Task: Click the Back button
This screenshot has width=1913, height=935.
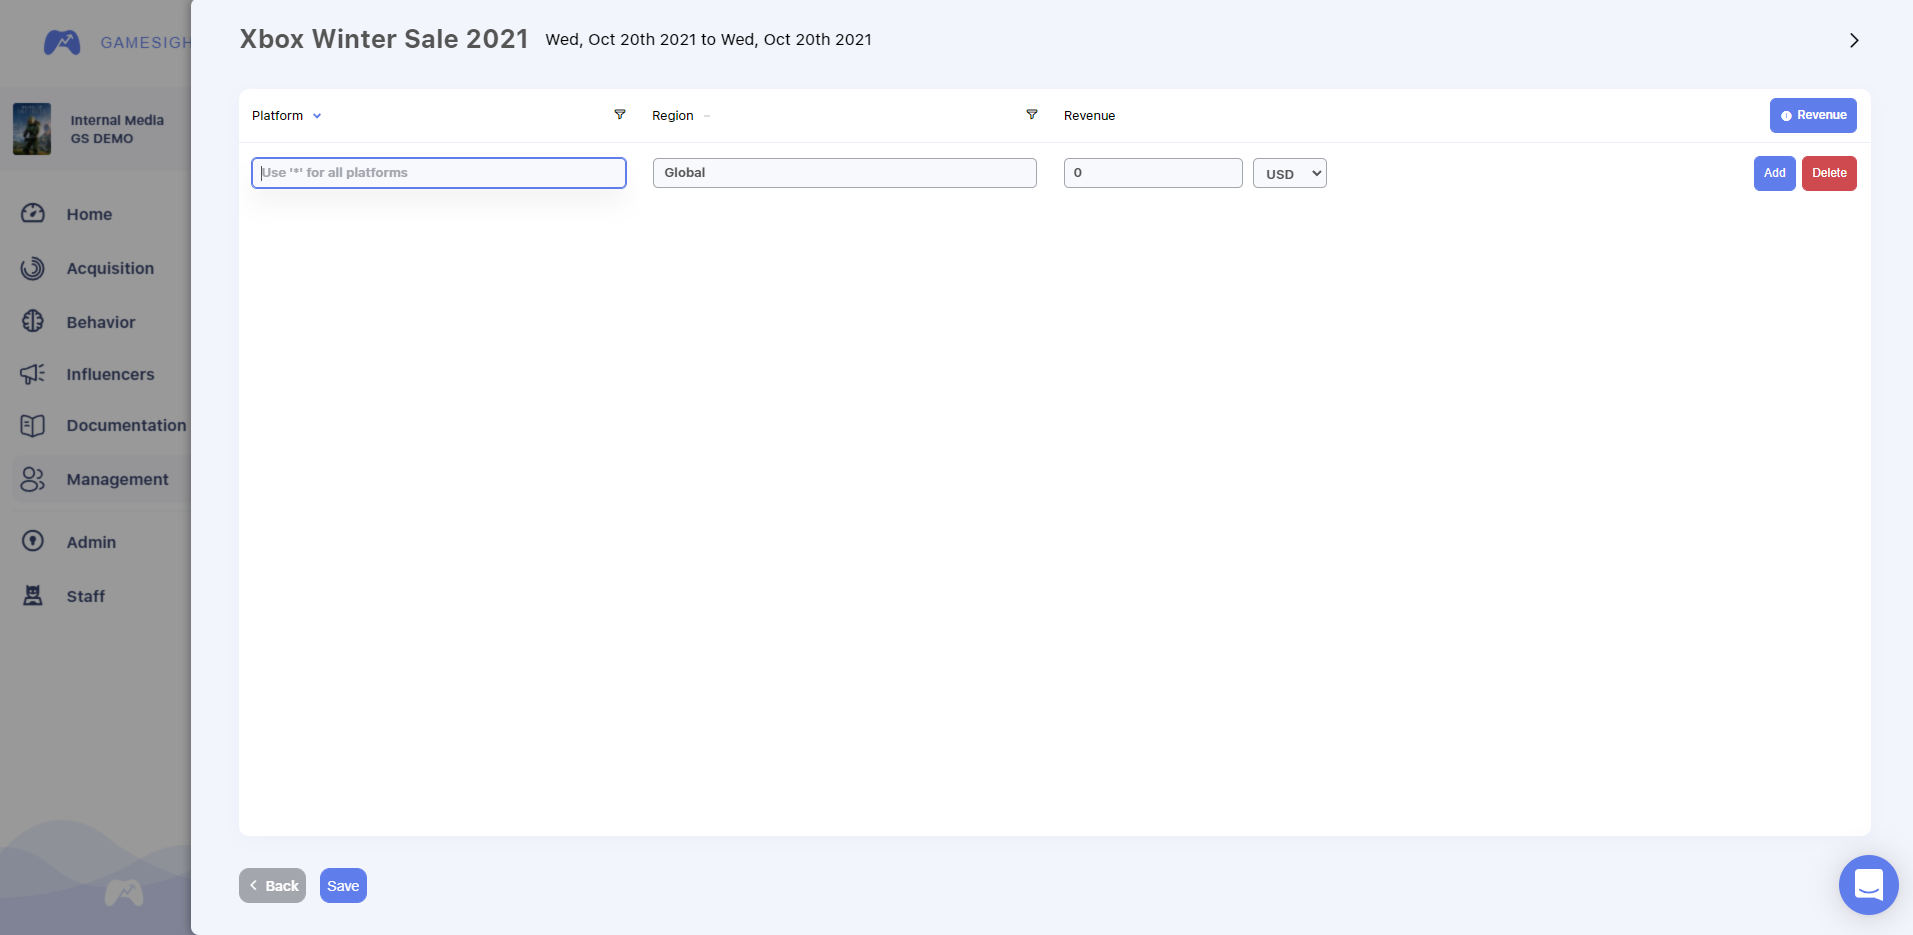Action: click(x=272, y=885)
